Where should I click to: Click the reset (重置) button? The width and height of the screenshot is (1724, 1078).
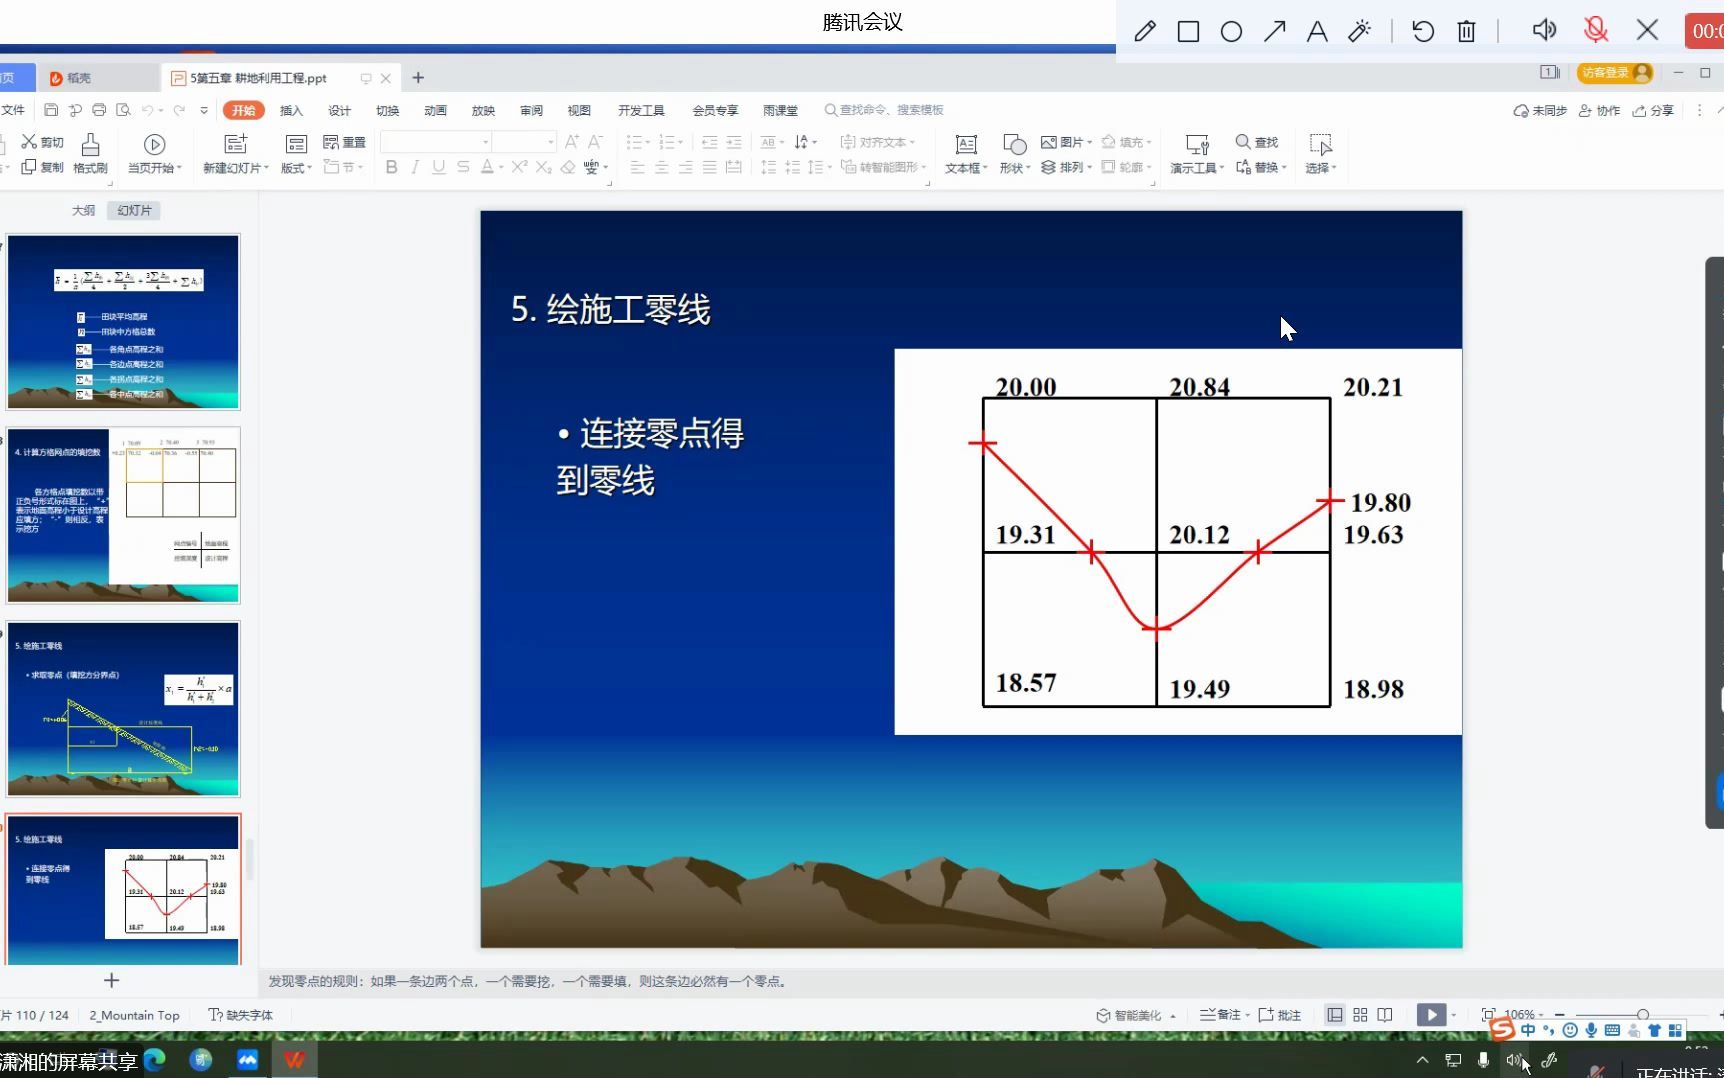(344, 142)
